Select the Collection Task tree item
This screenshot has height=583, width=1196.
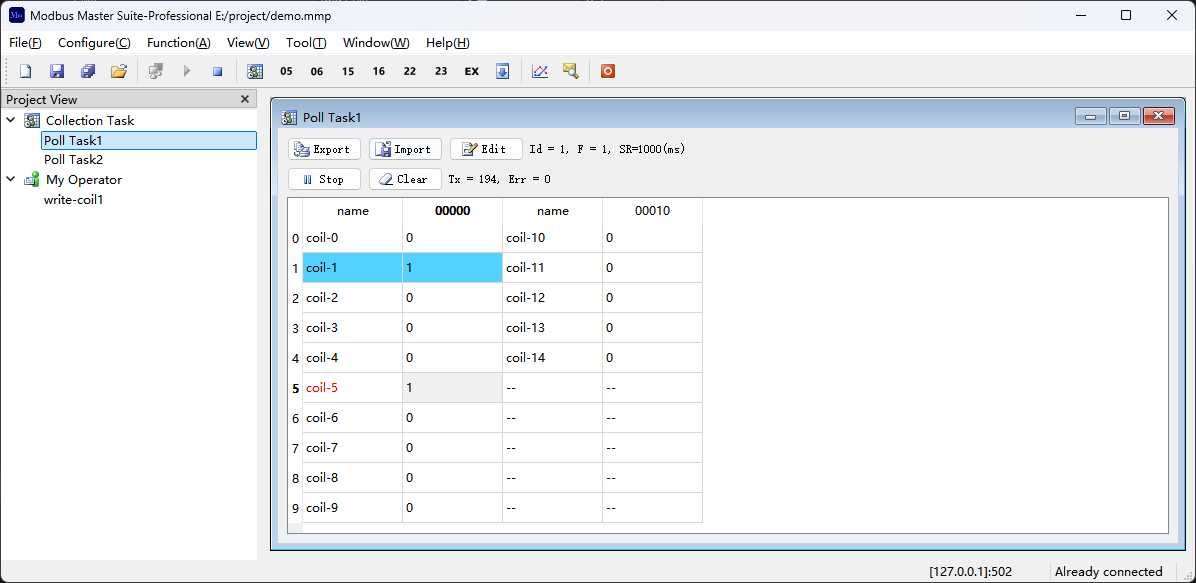[89, 120]
